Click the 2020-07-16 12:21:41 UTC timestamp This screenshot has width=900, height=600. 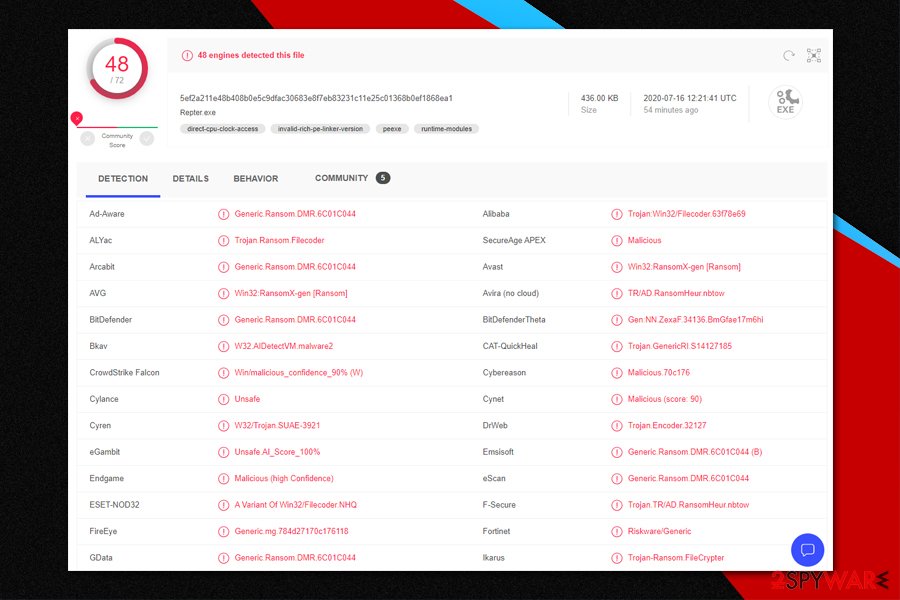click(690, 98)
